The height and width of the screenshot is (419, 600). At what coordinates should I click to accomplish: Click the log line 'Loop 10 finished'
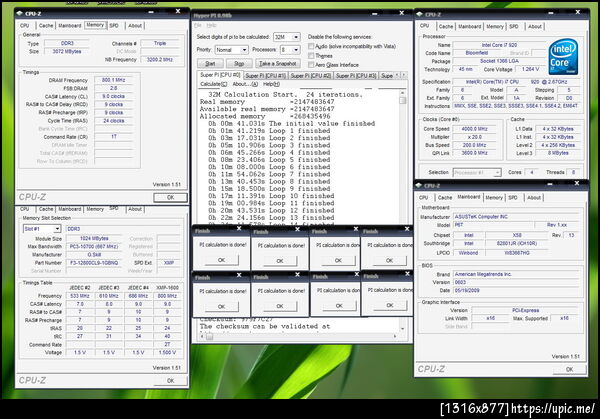pyautogui.click(x=302, y=196)
